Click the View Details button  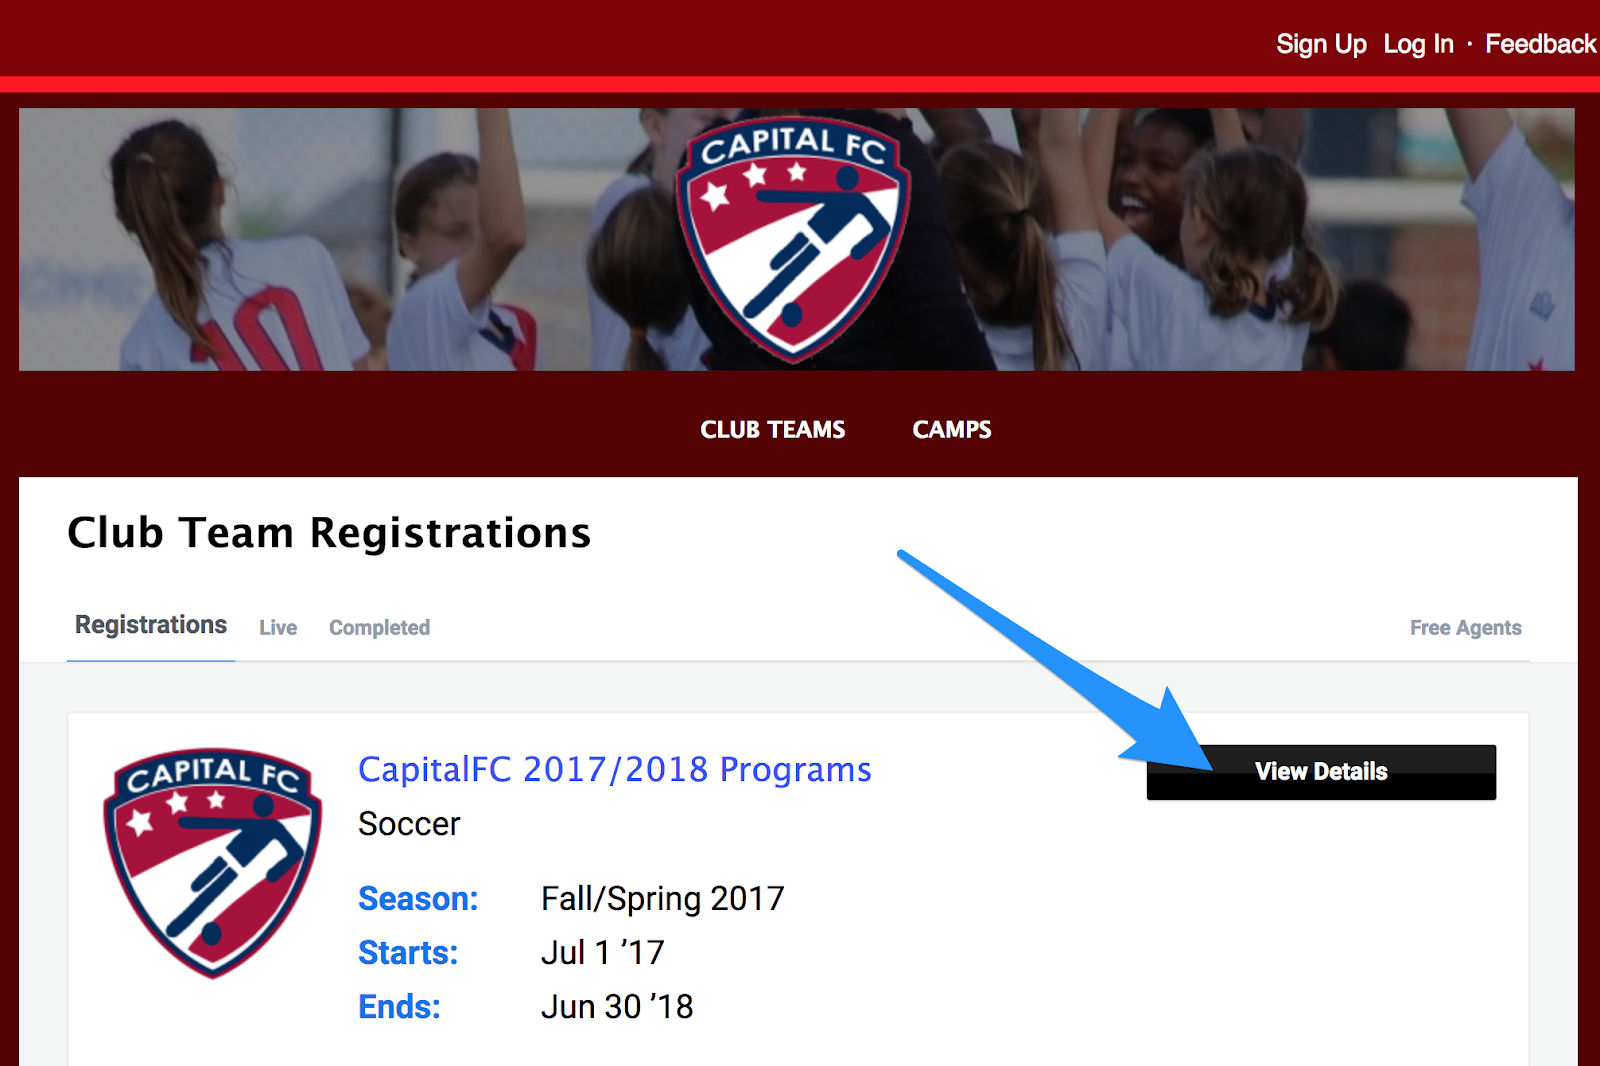click(x=1321, y=772)
